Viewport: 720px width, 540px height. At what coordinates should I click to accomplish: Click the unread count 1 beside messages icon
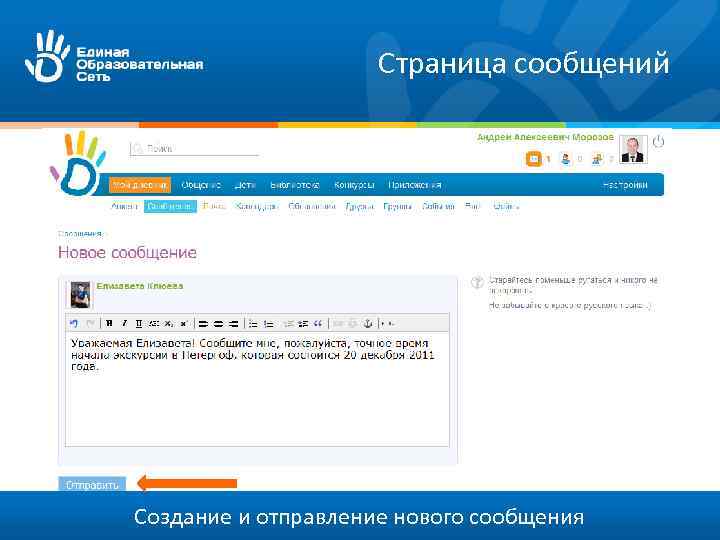tap(548, 159)
